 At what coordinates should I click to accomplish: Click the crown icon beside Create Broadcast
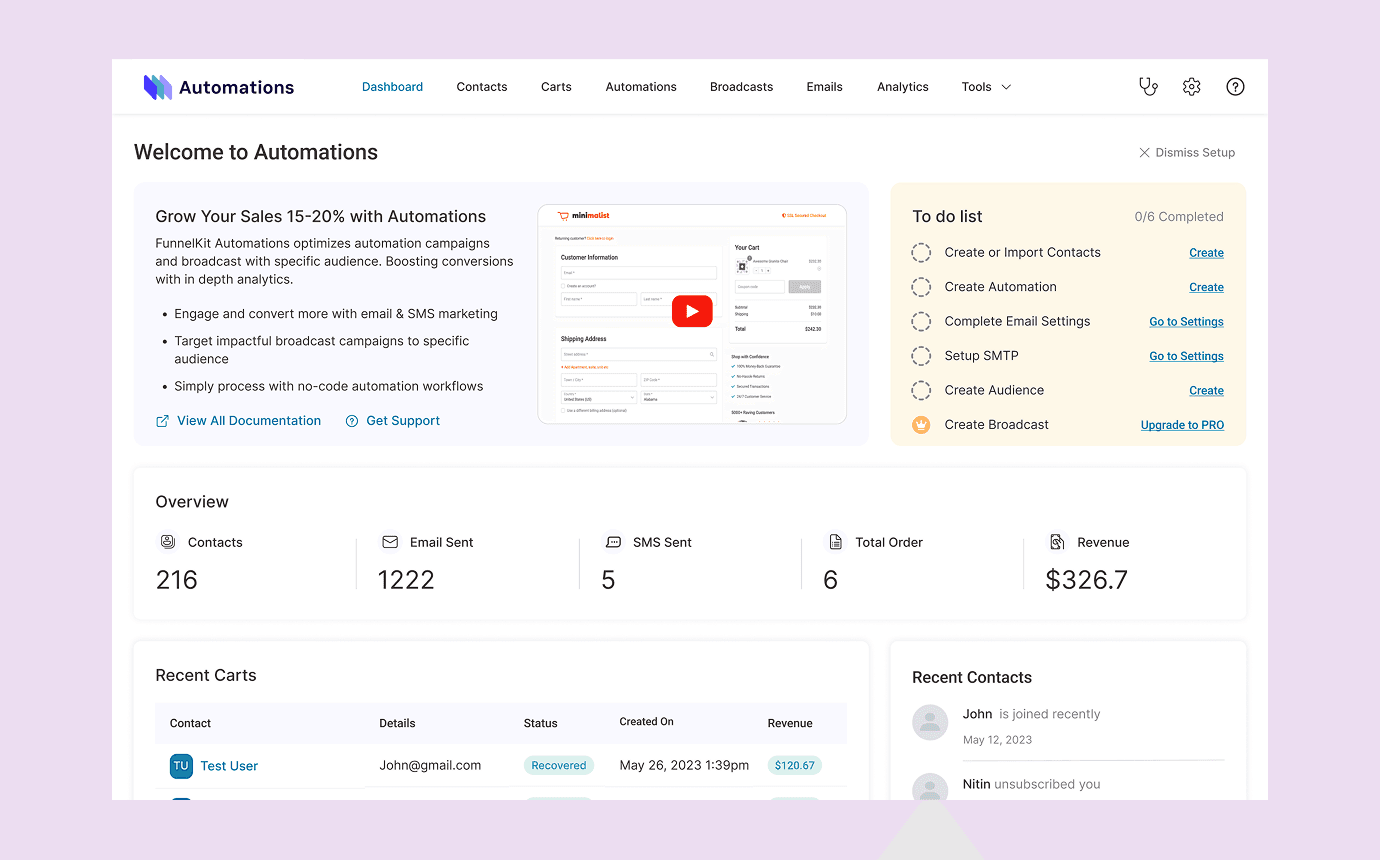(921, 425)
